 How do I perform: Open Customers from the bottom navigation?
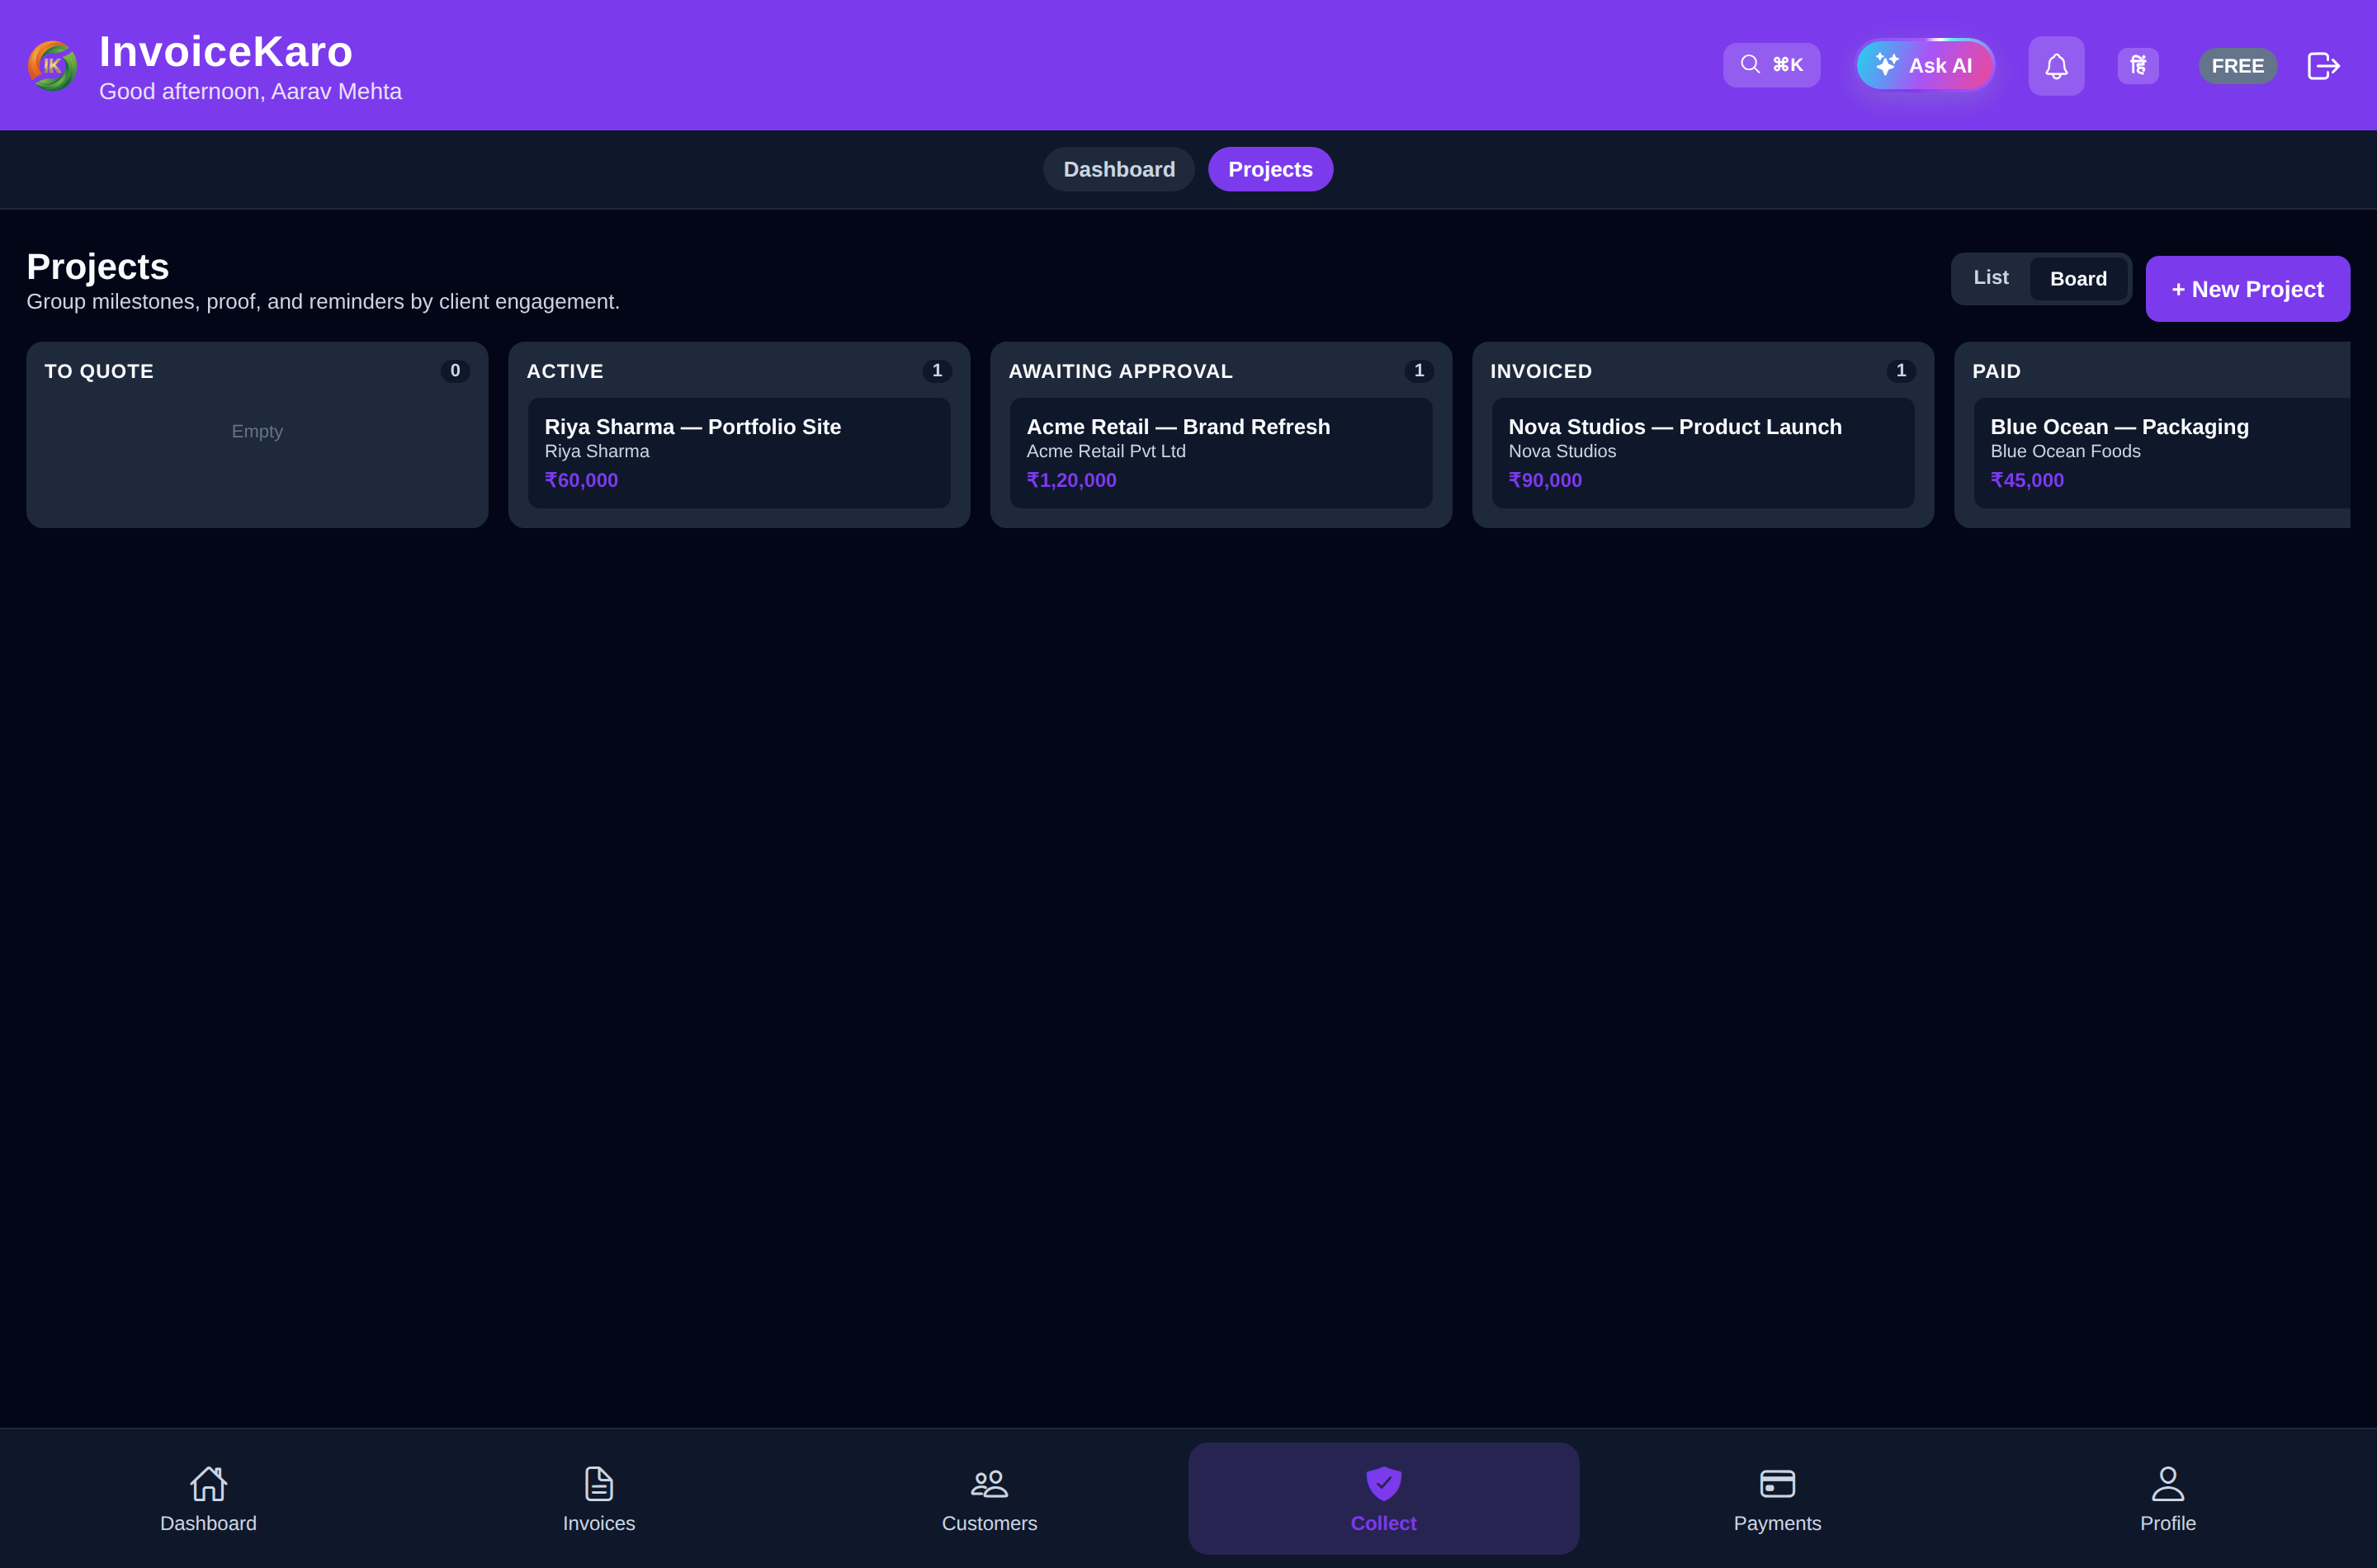click(989, 1498)
